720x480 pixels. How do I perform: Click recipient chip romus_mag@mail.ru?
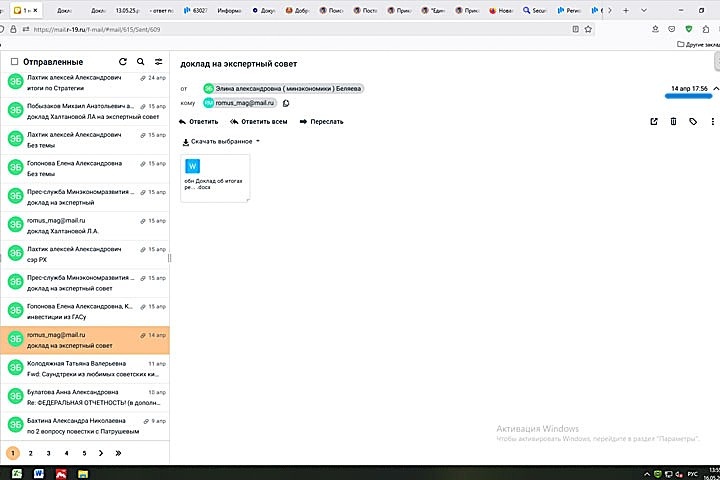[240, 103]
